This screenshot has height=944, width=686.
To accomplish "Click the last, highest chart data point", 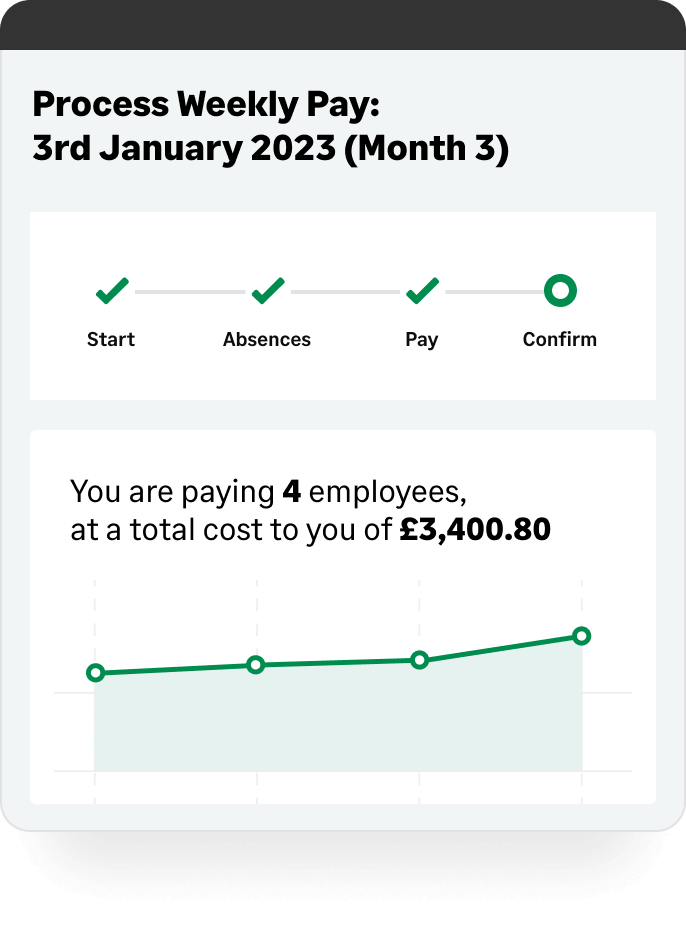I will click(582, 636).
